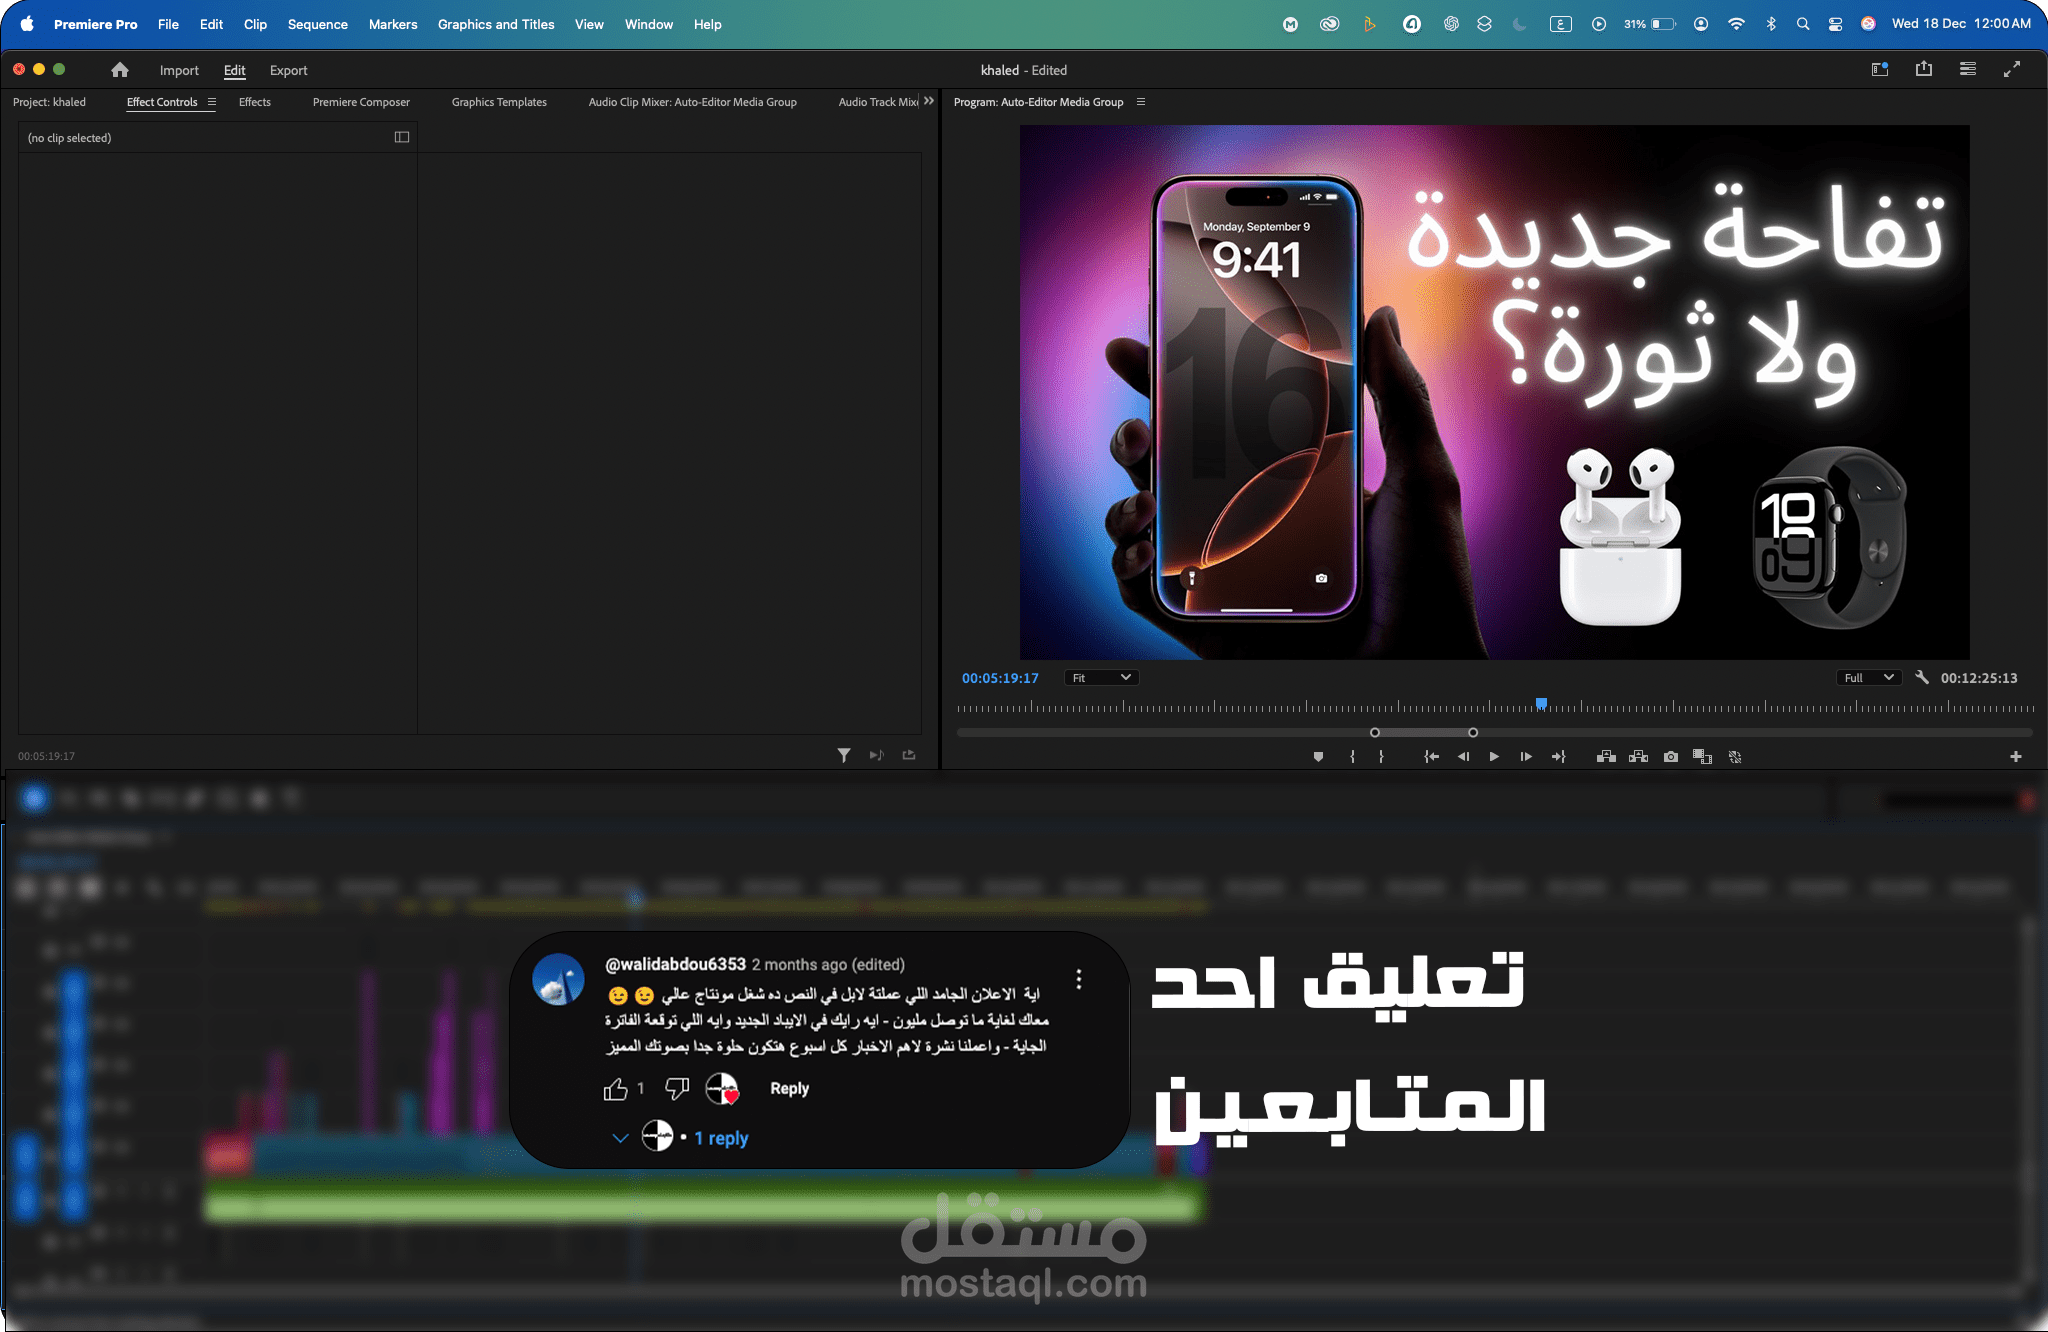Open macOS Control Center toggles icon
The image size is (2048, 1332).
pos(1835,24)
